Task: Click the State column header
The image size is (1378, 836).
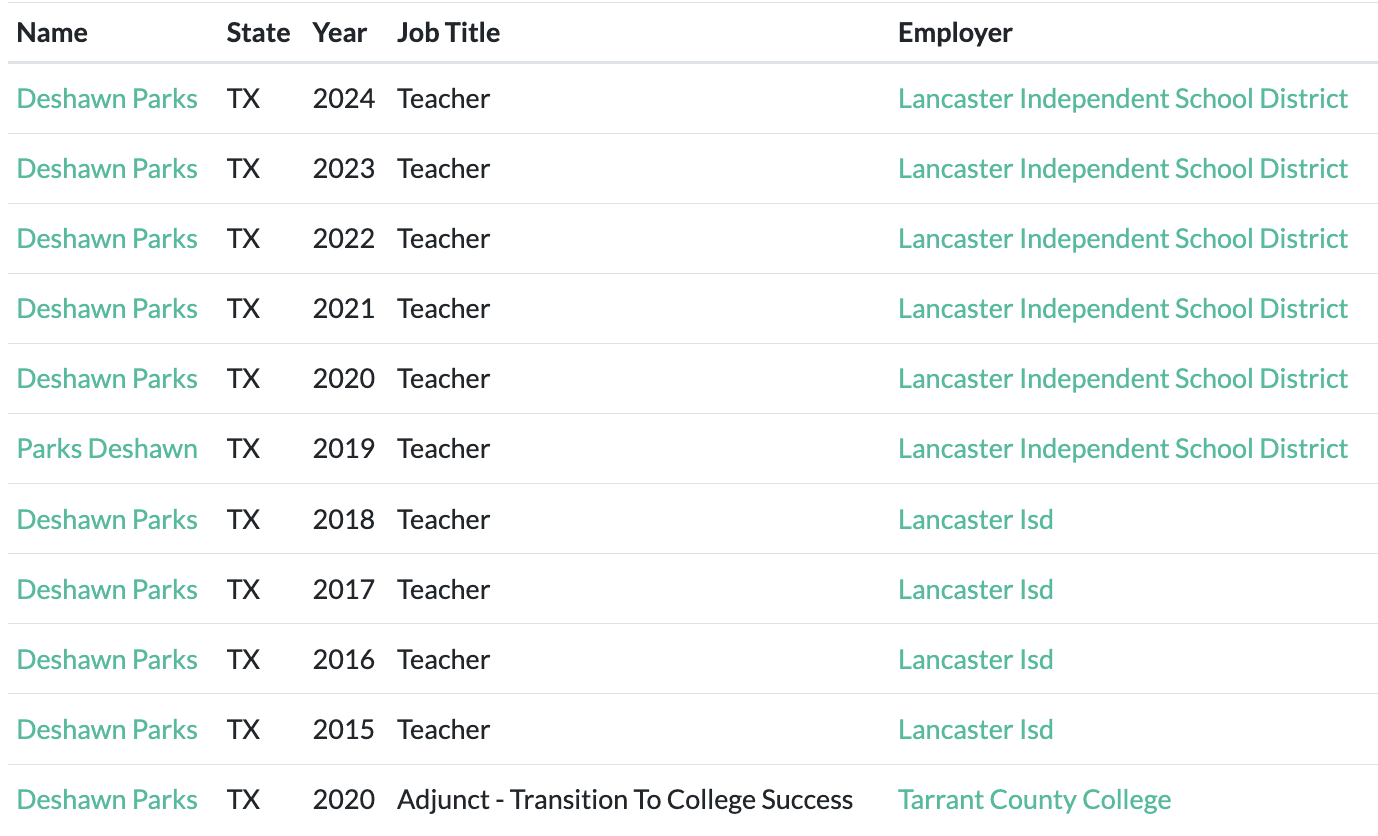Action: [x=258, y=33]
